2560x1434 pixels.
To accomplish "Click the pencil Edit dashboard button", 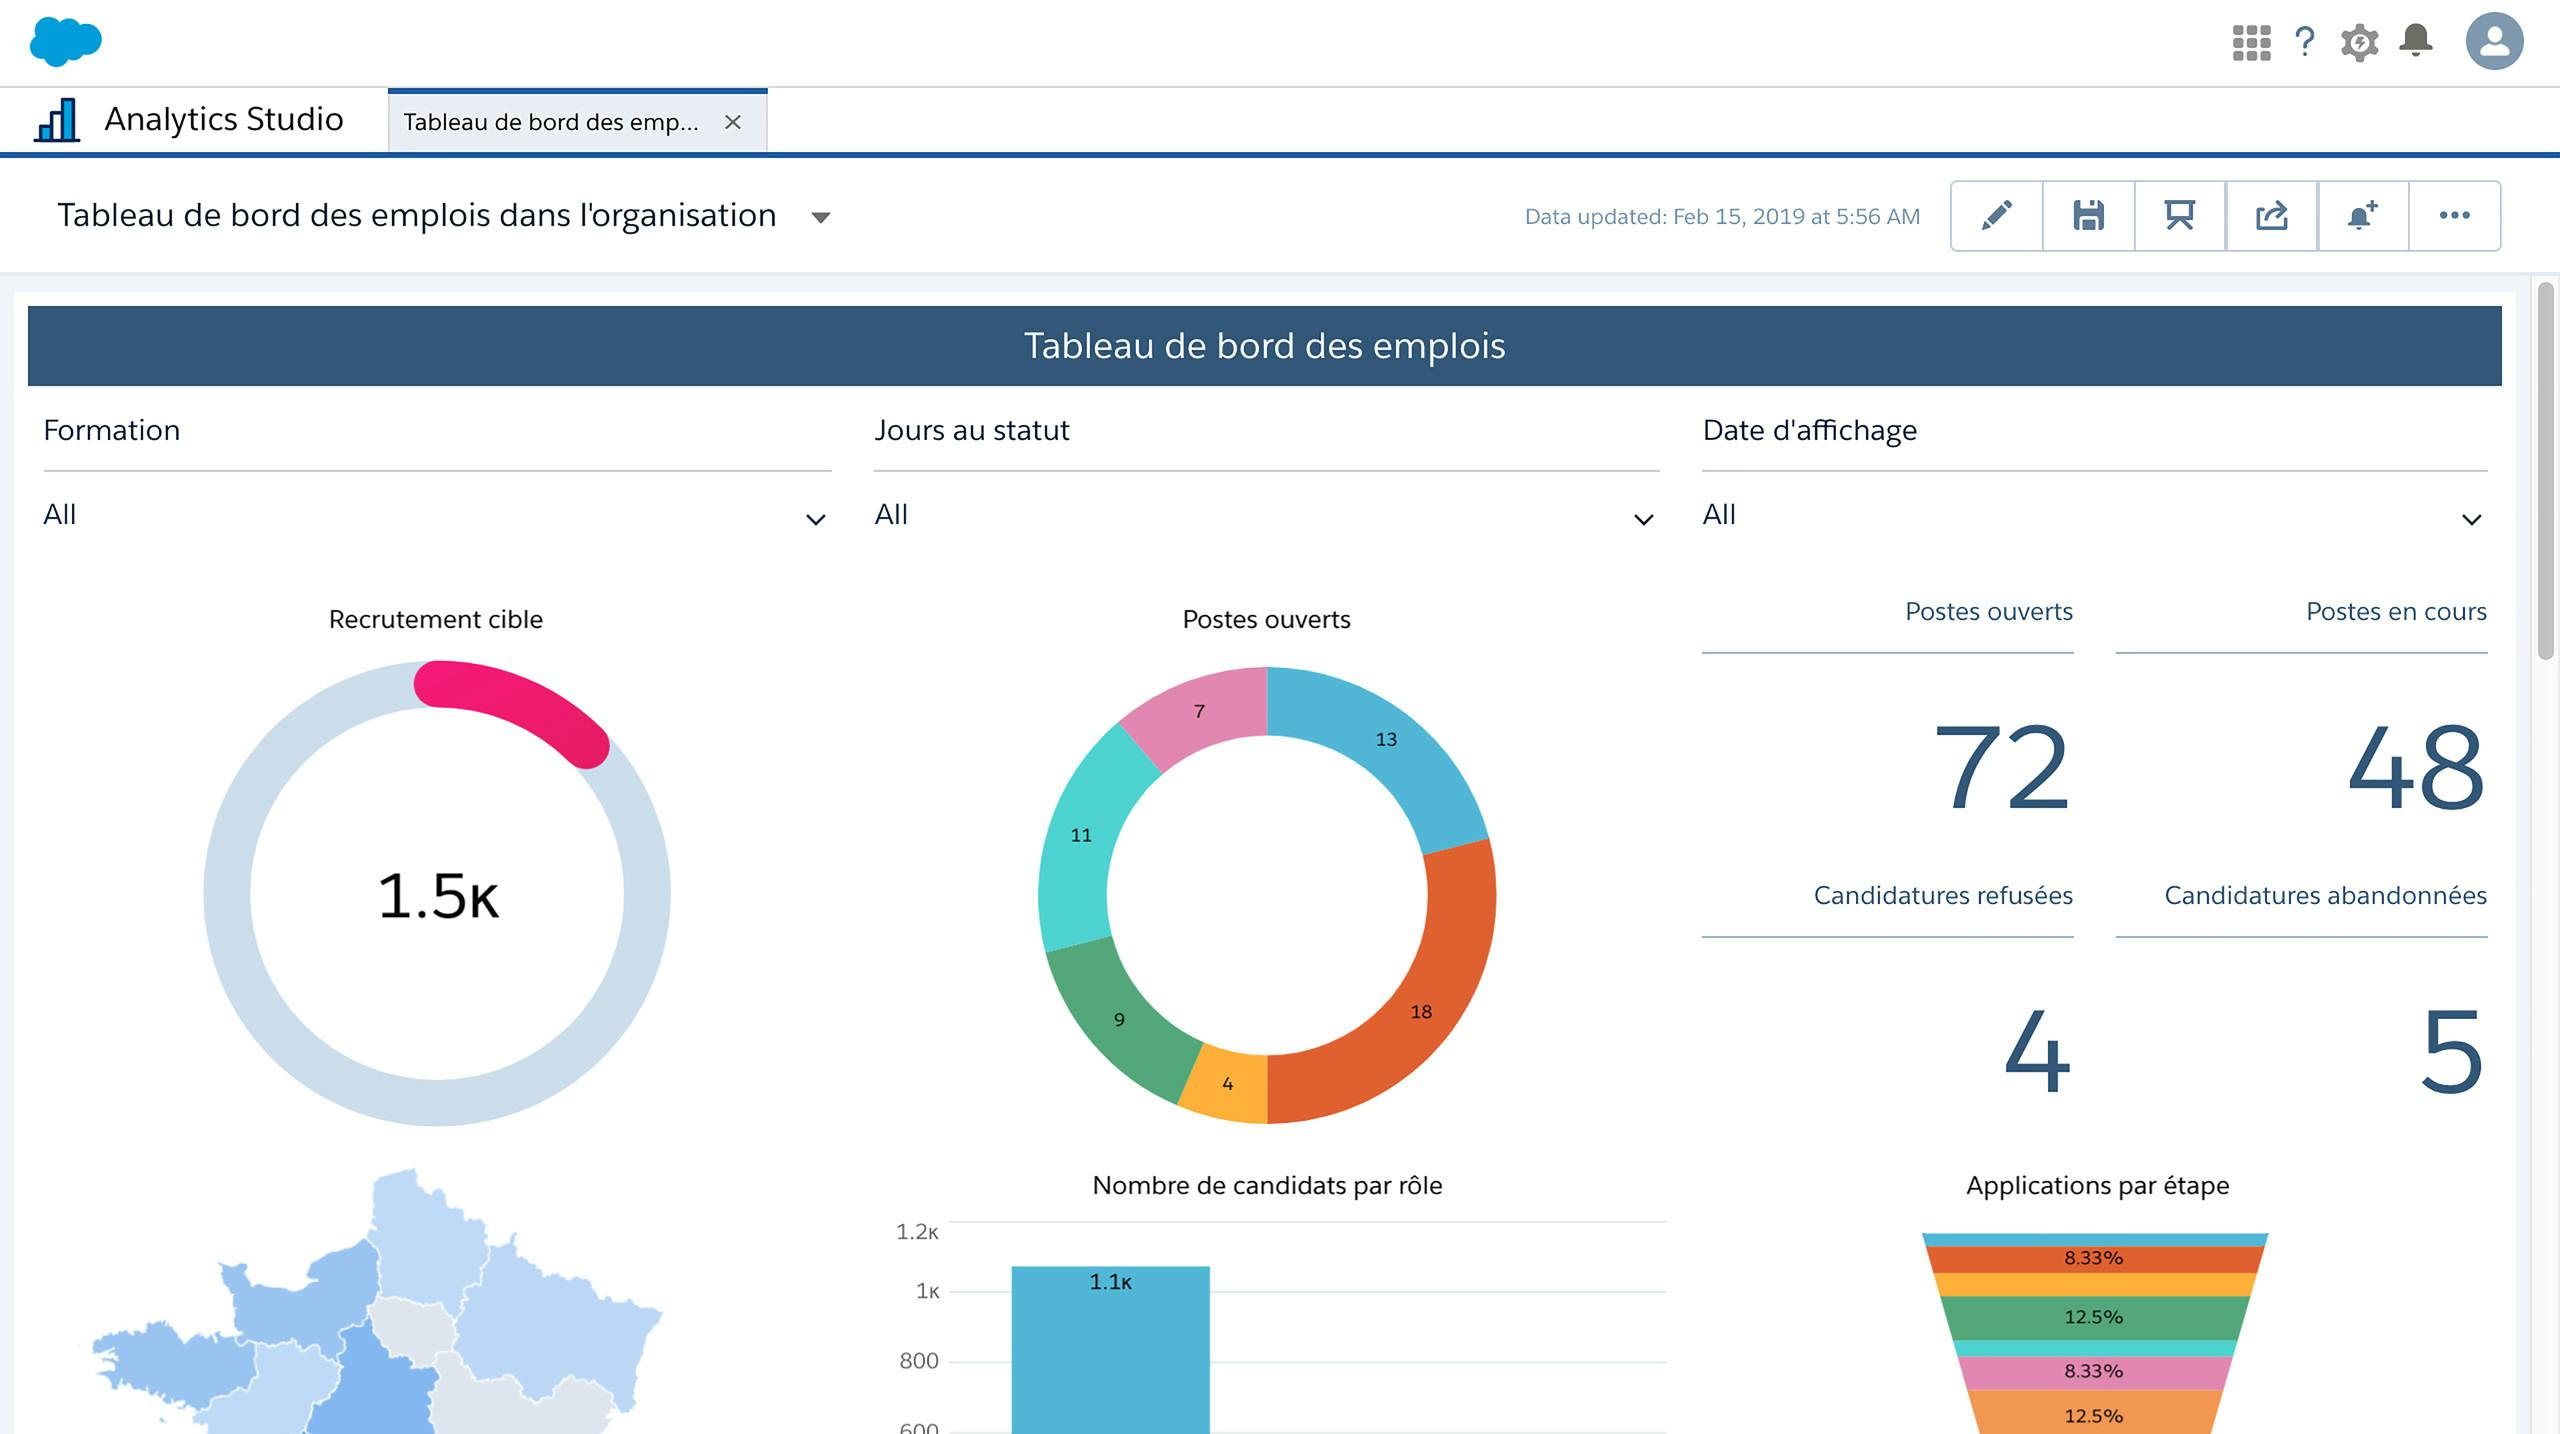I will click(1996, 216).
